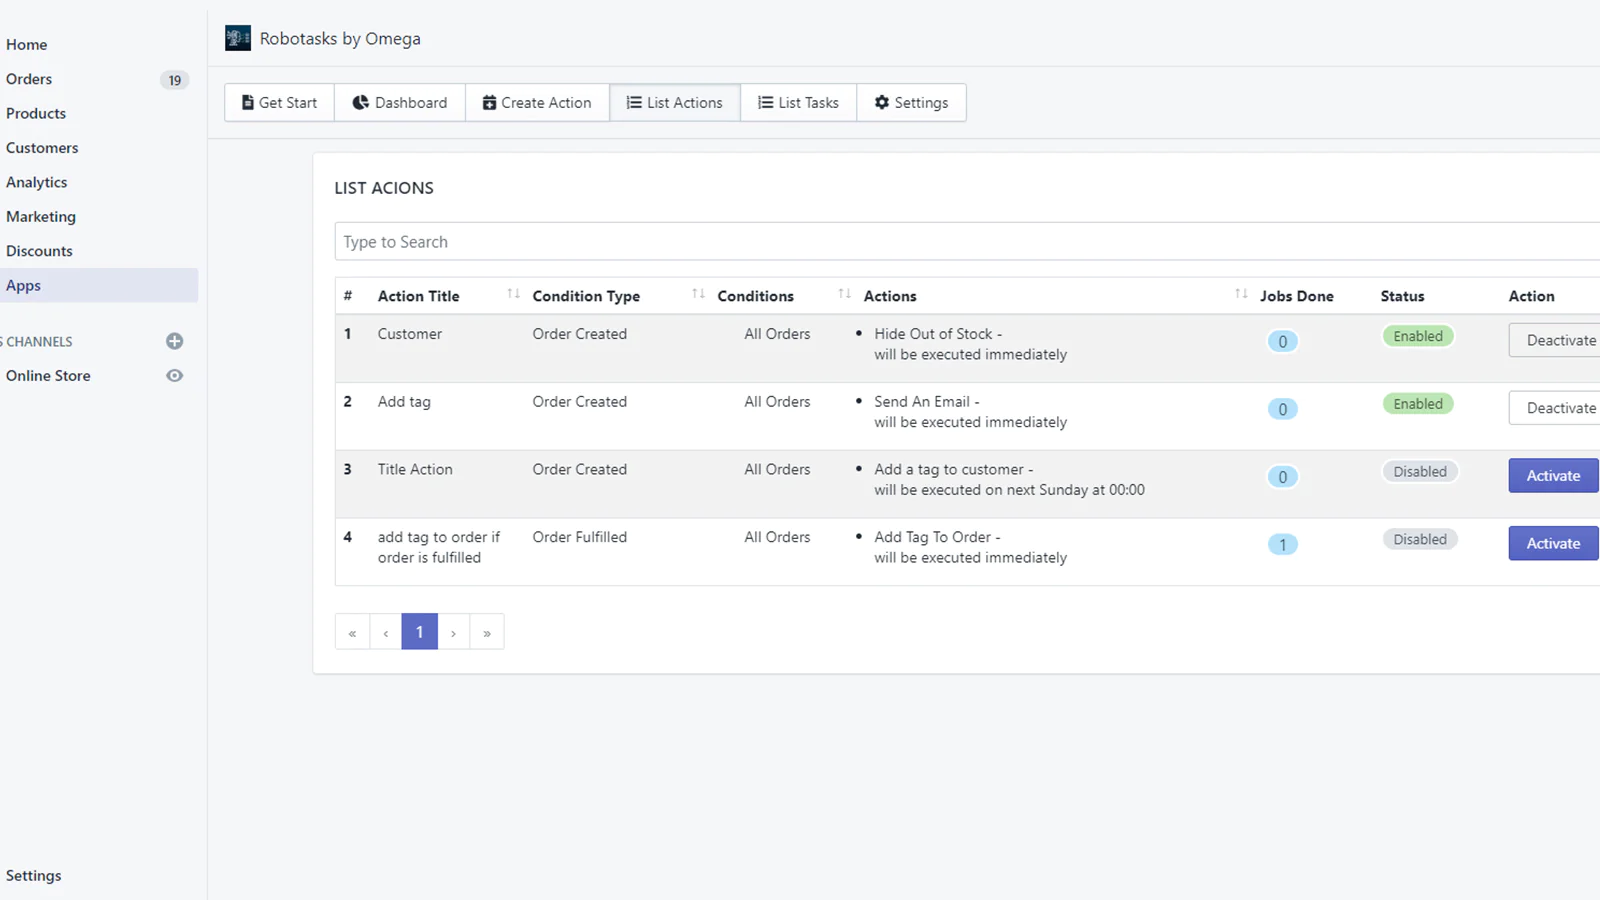Navigate to Products in the sidebar
Image resolution: width=1600 pixels, height=900 pixels.
pos(36,113)
